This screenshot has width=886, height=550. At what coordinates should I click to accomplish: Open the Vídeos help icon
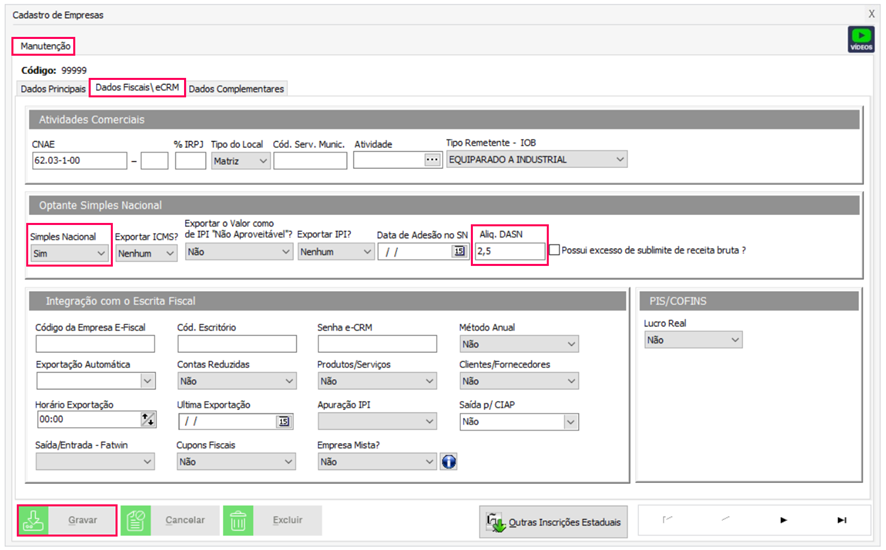point(860,39)
